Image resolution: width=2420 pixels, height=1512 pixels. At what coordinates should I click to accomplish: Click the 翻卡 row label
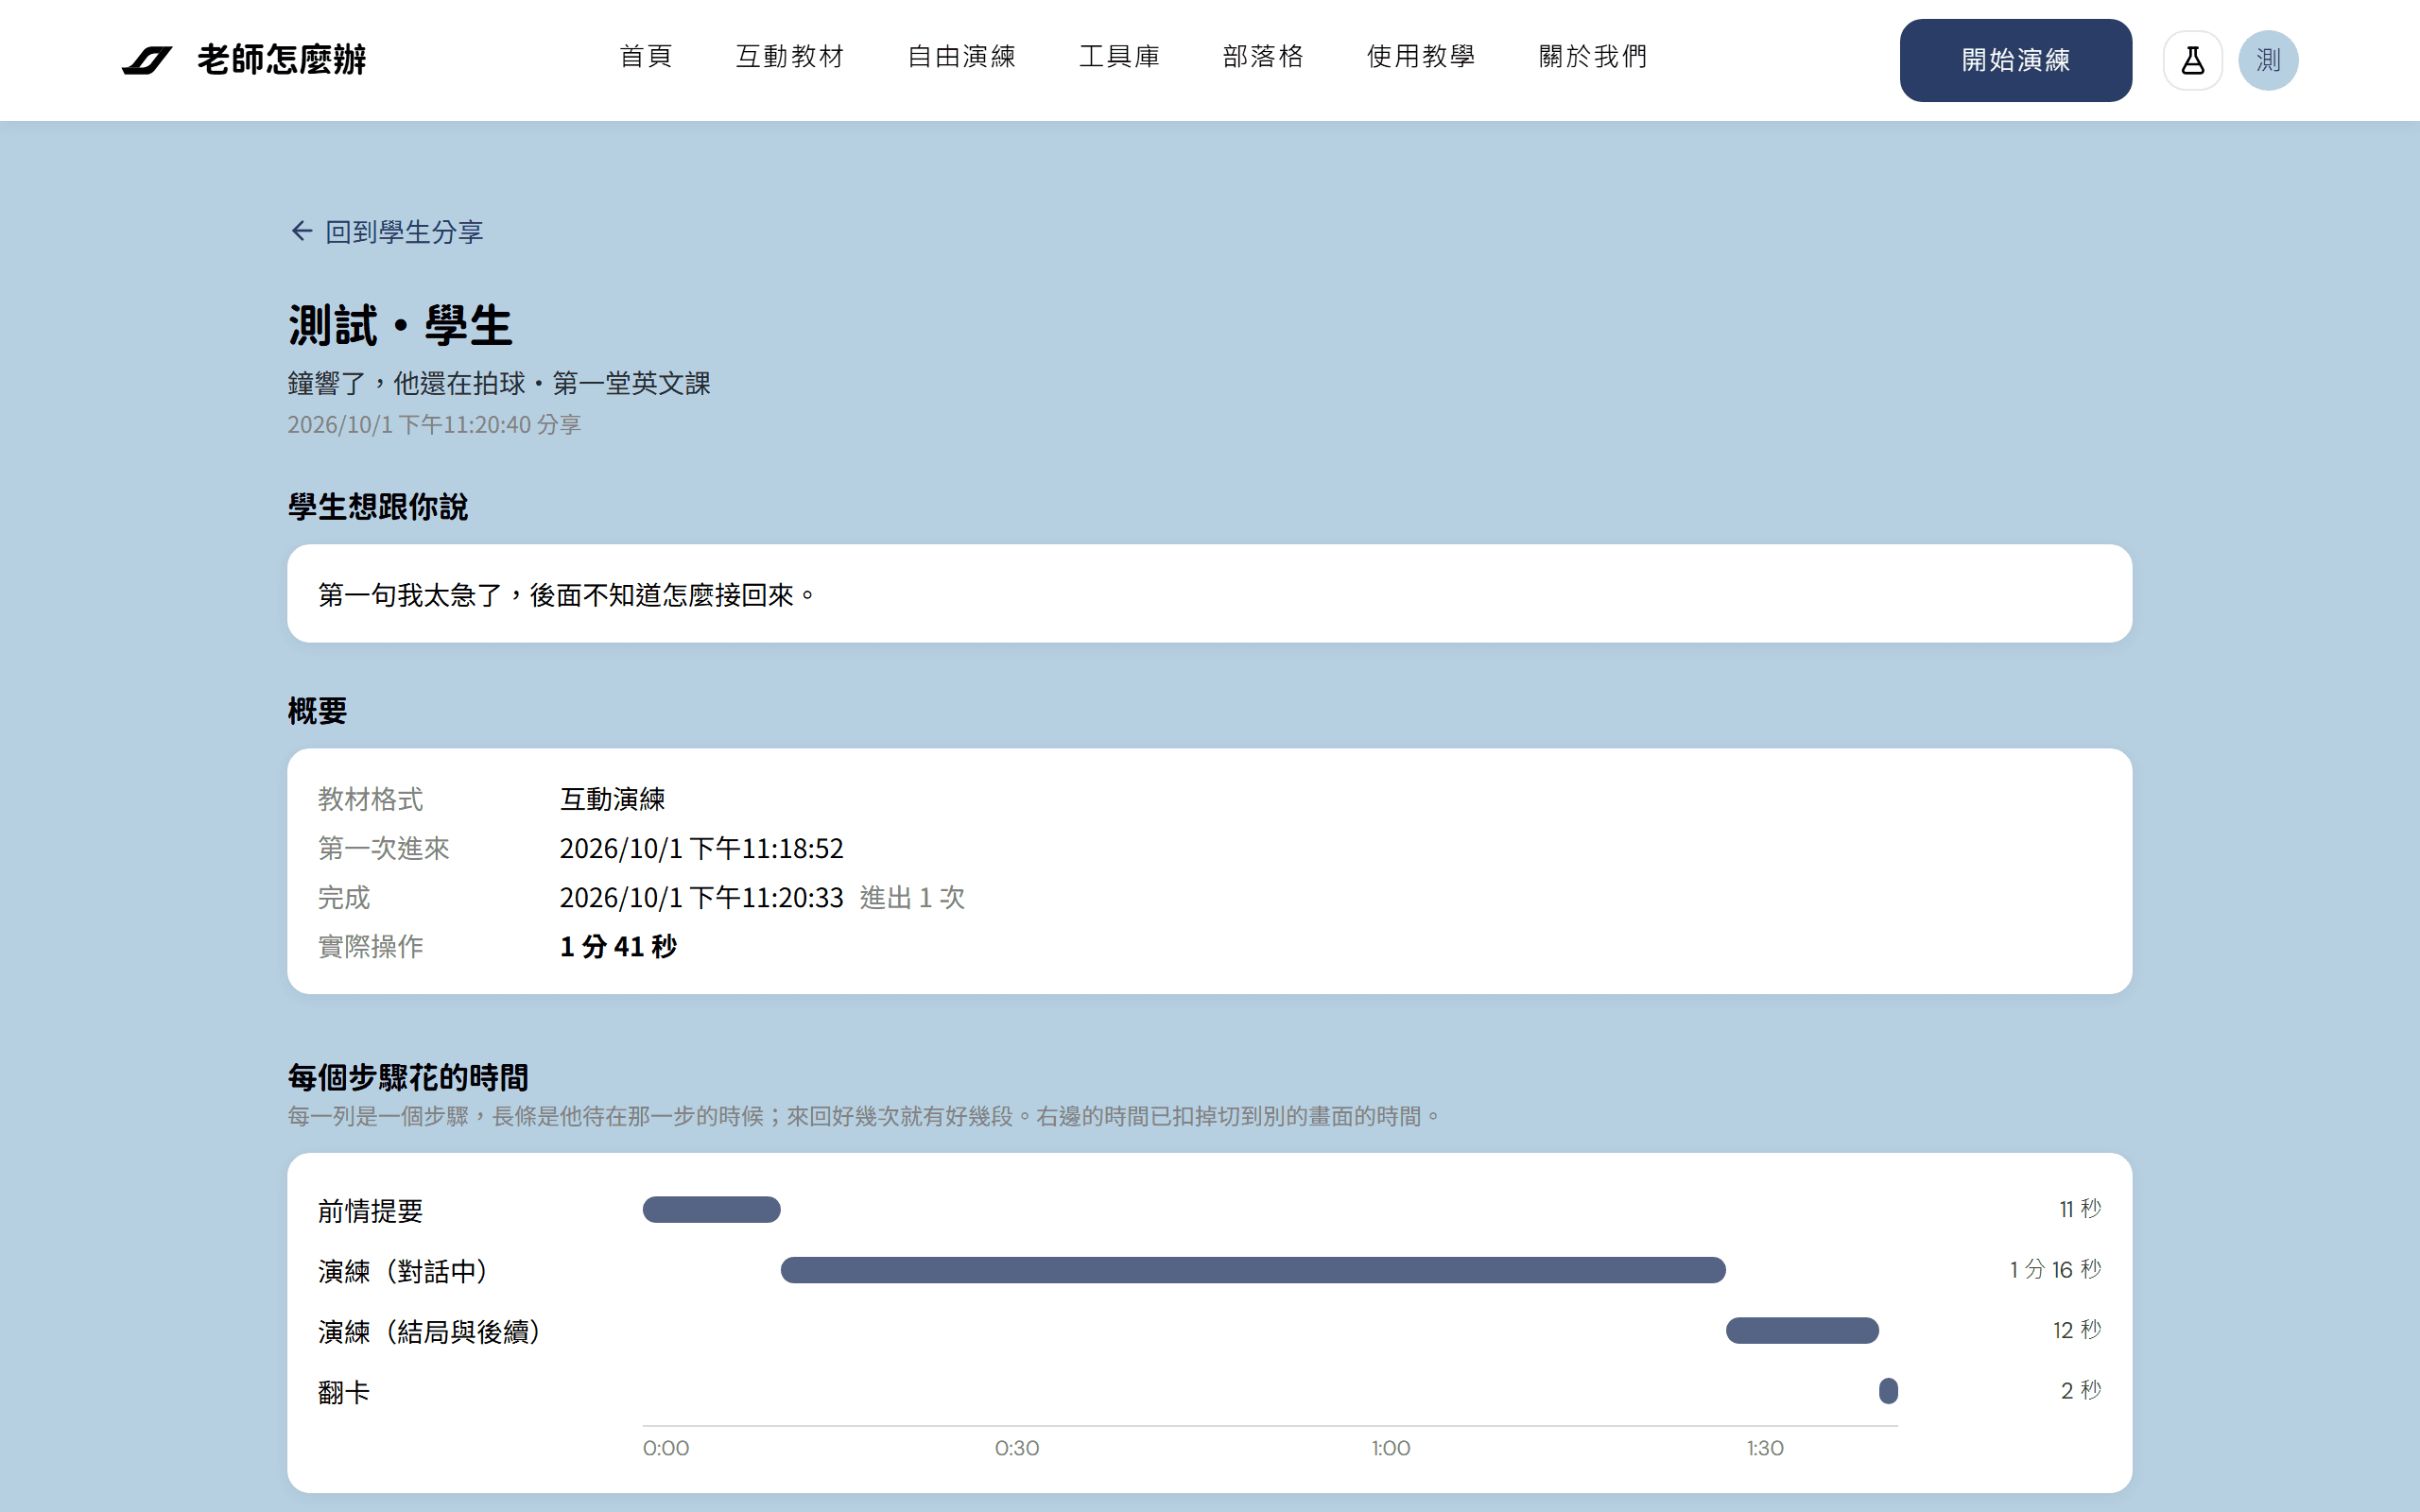coord(344,1392)
